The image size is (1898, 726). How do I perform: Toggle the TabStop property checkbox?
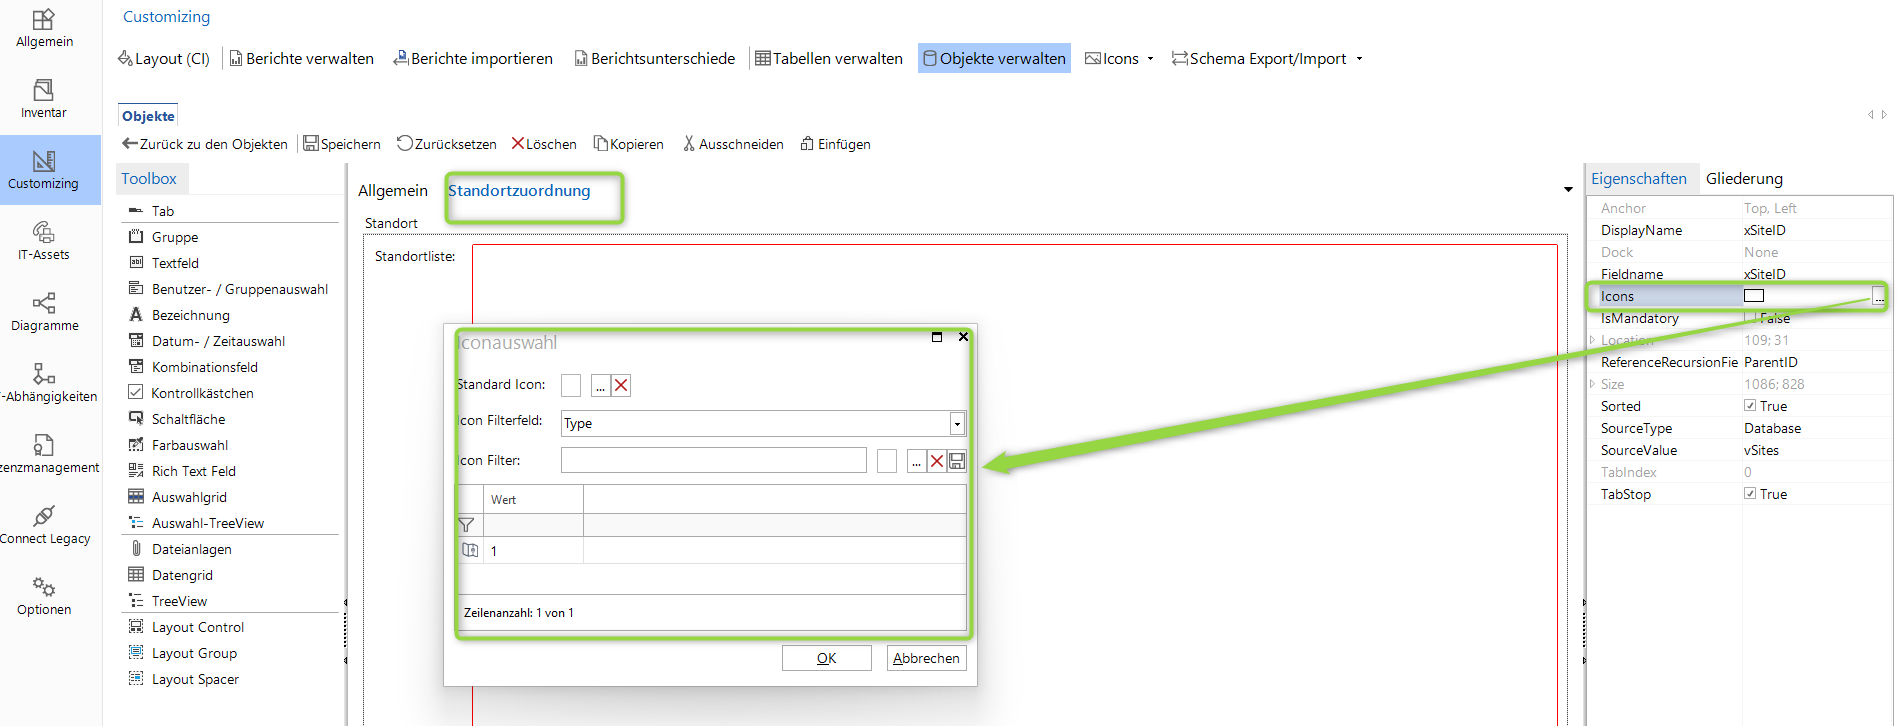tap(1750, 494)
